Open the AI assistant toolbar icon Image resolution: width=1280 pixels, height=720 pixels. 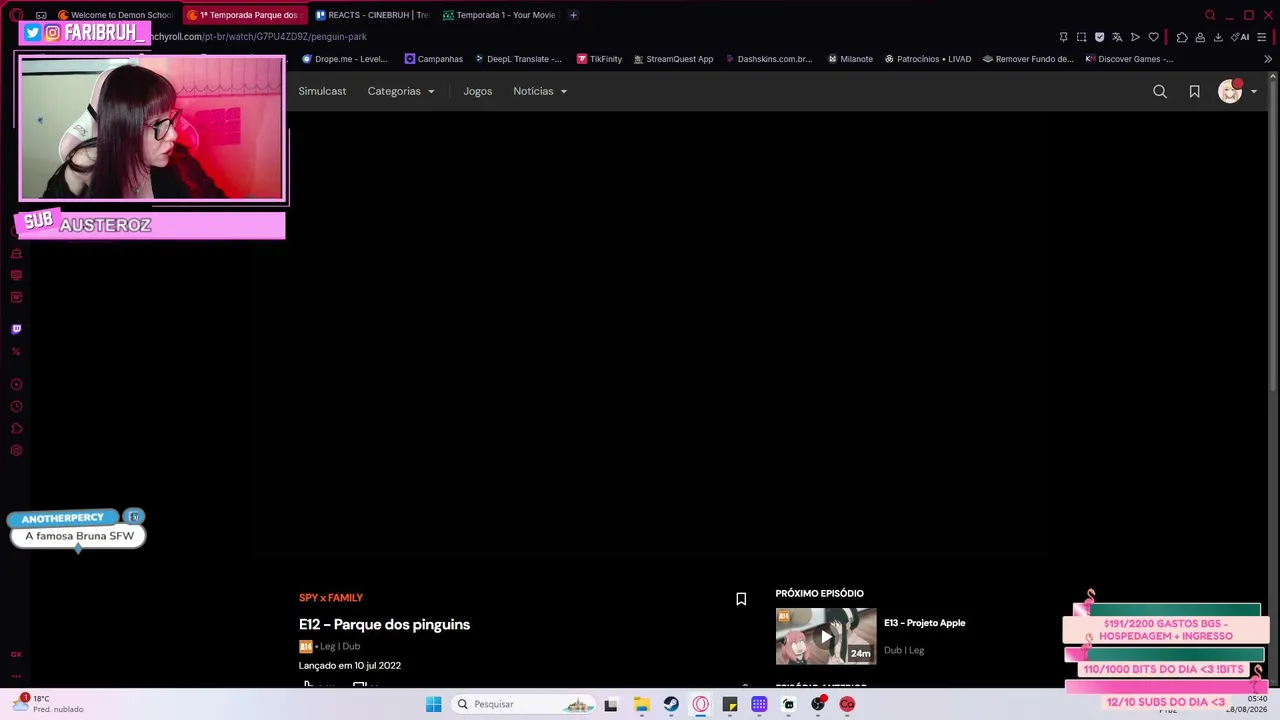(x=1240, y=37)
